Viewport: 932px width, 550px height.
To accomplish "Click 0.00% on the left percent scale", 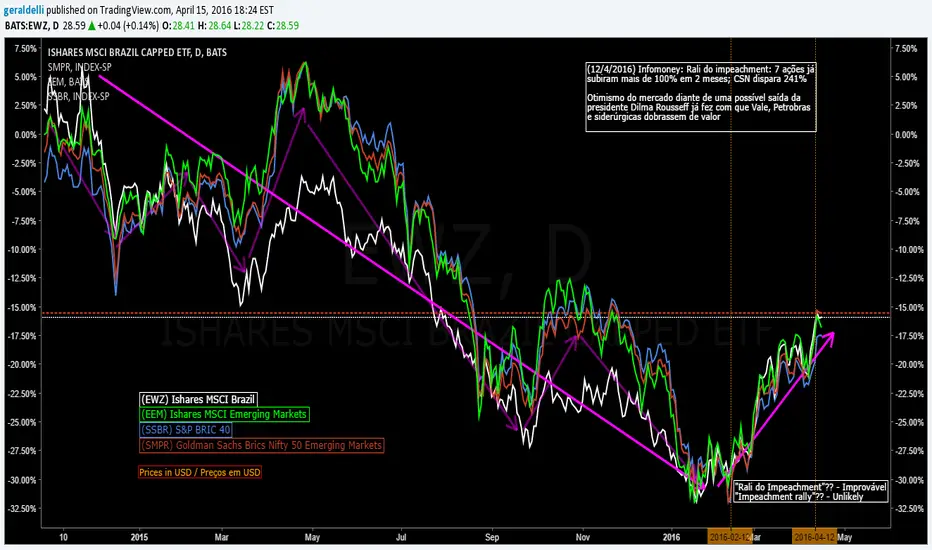I will coord(25,134).
